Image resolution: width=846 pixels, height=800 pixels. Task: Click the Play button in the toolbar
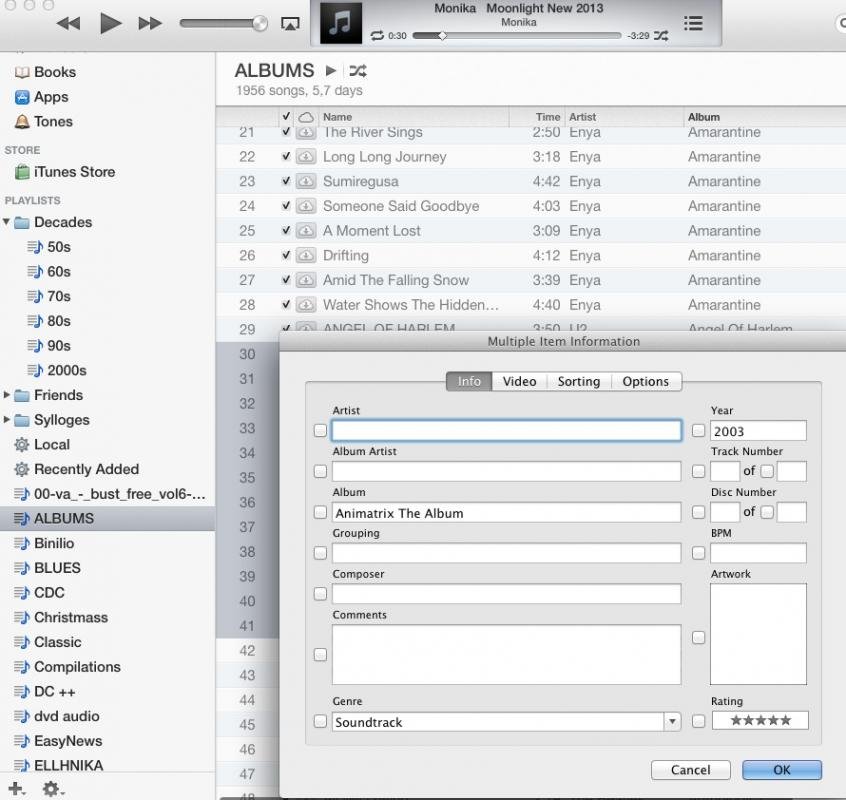pos(110,23)
